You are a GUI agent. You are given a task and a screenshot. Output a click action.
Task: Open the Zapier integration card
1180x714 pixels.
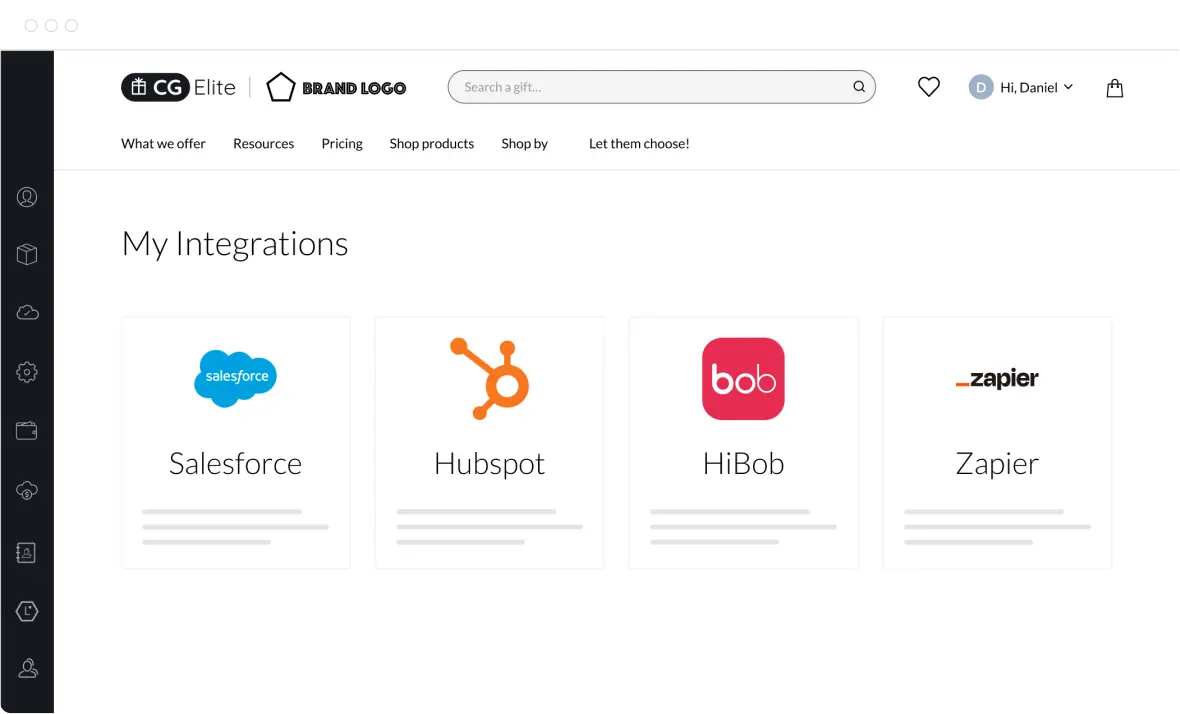997,443
